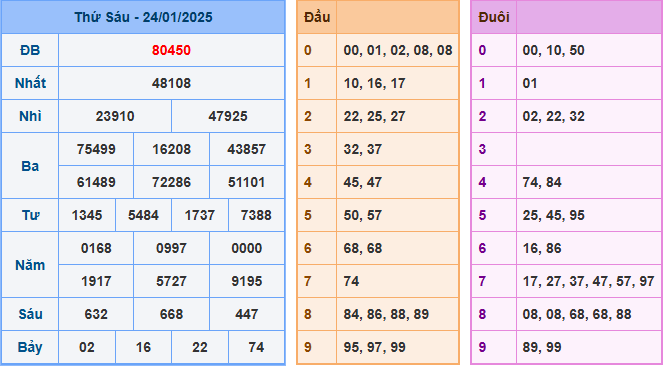Click the Năm number 0168
Screen dimensions: 663x366
click(96, 248)
